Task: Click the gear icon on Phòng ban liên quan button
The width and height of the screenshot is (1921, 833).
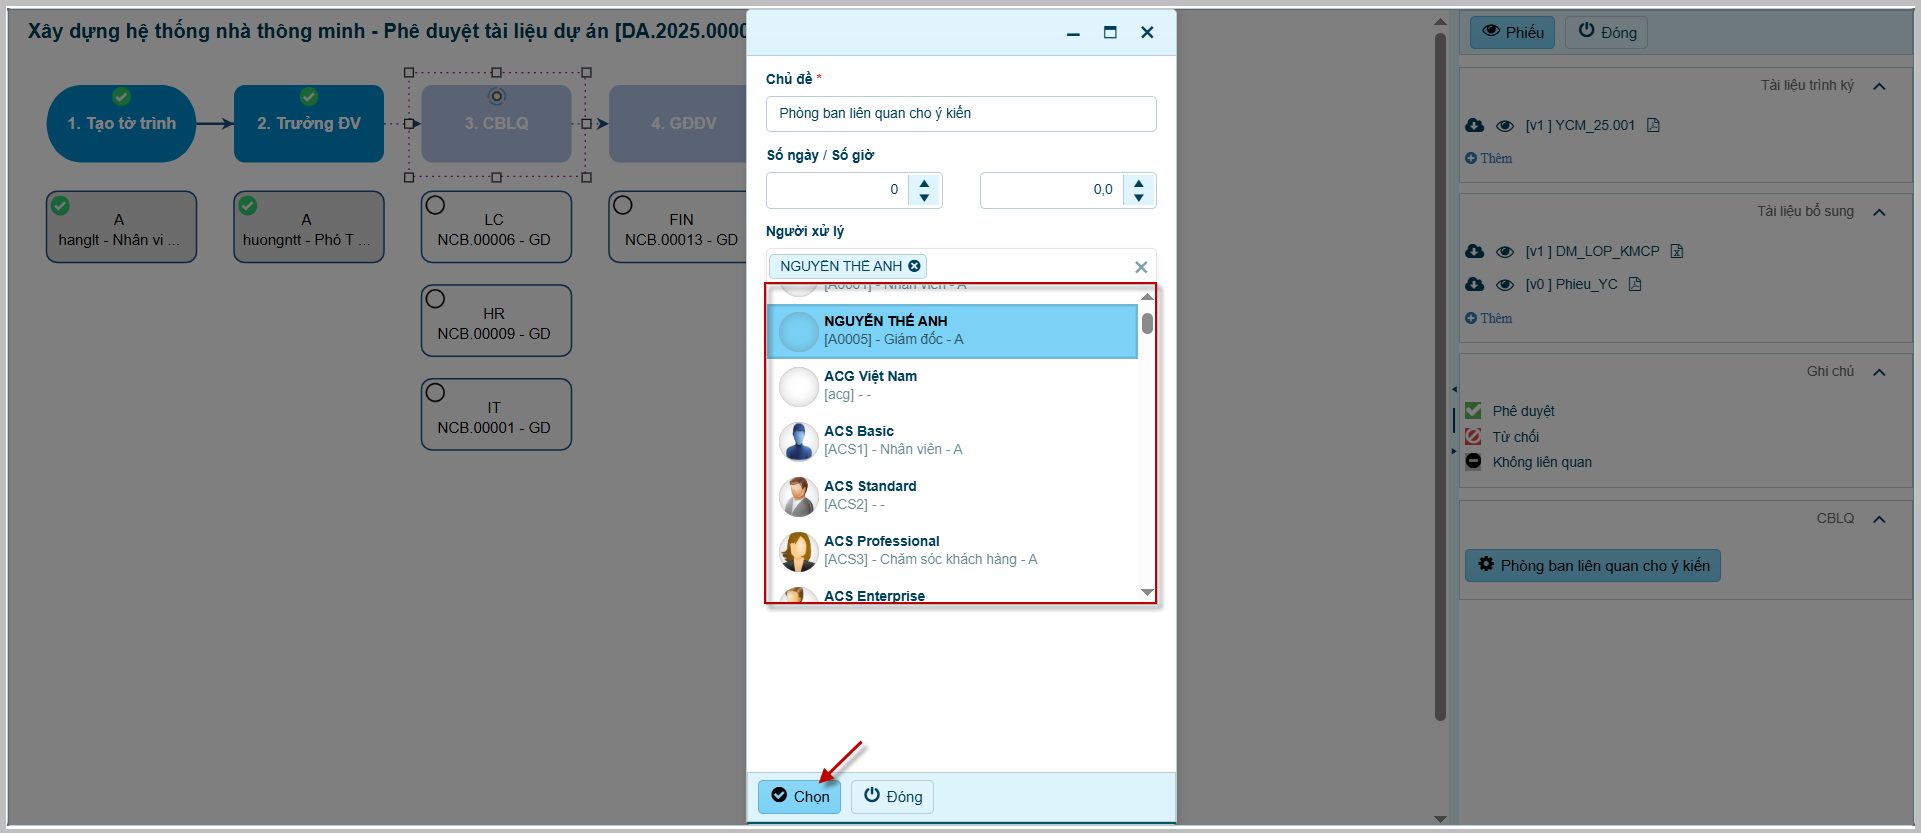Action: [1486, 565]
